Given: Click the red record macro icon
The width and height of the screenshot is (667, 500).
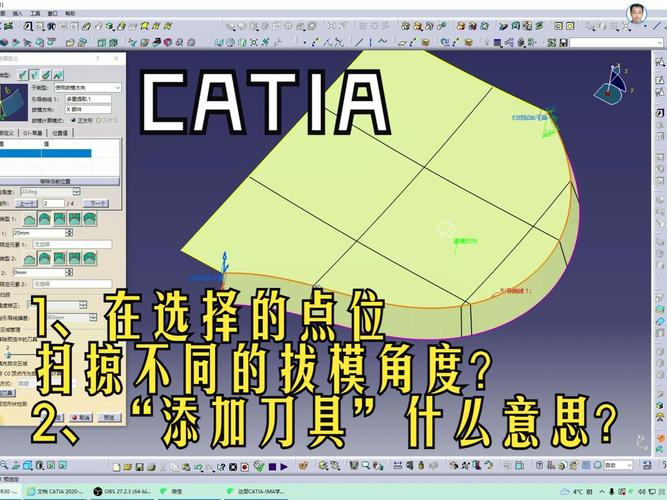Looking at the screenshot, I should click(244, 467).
